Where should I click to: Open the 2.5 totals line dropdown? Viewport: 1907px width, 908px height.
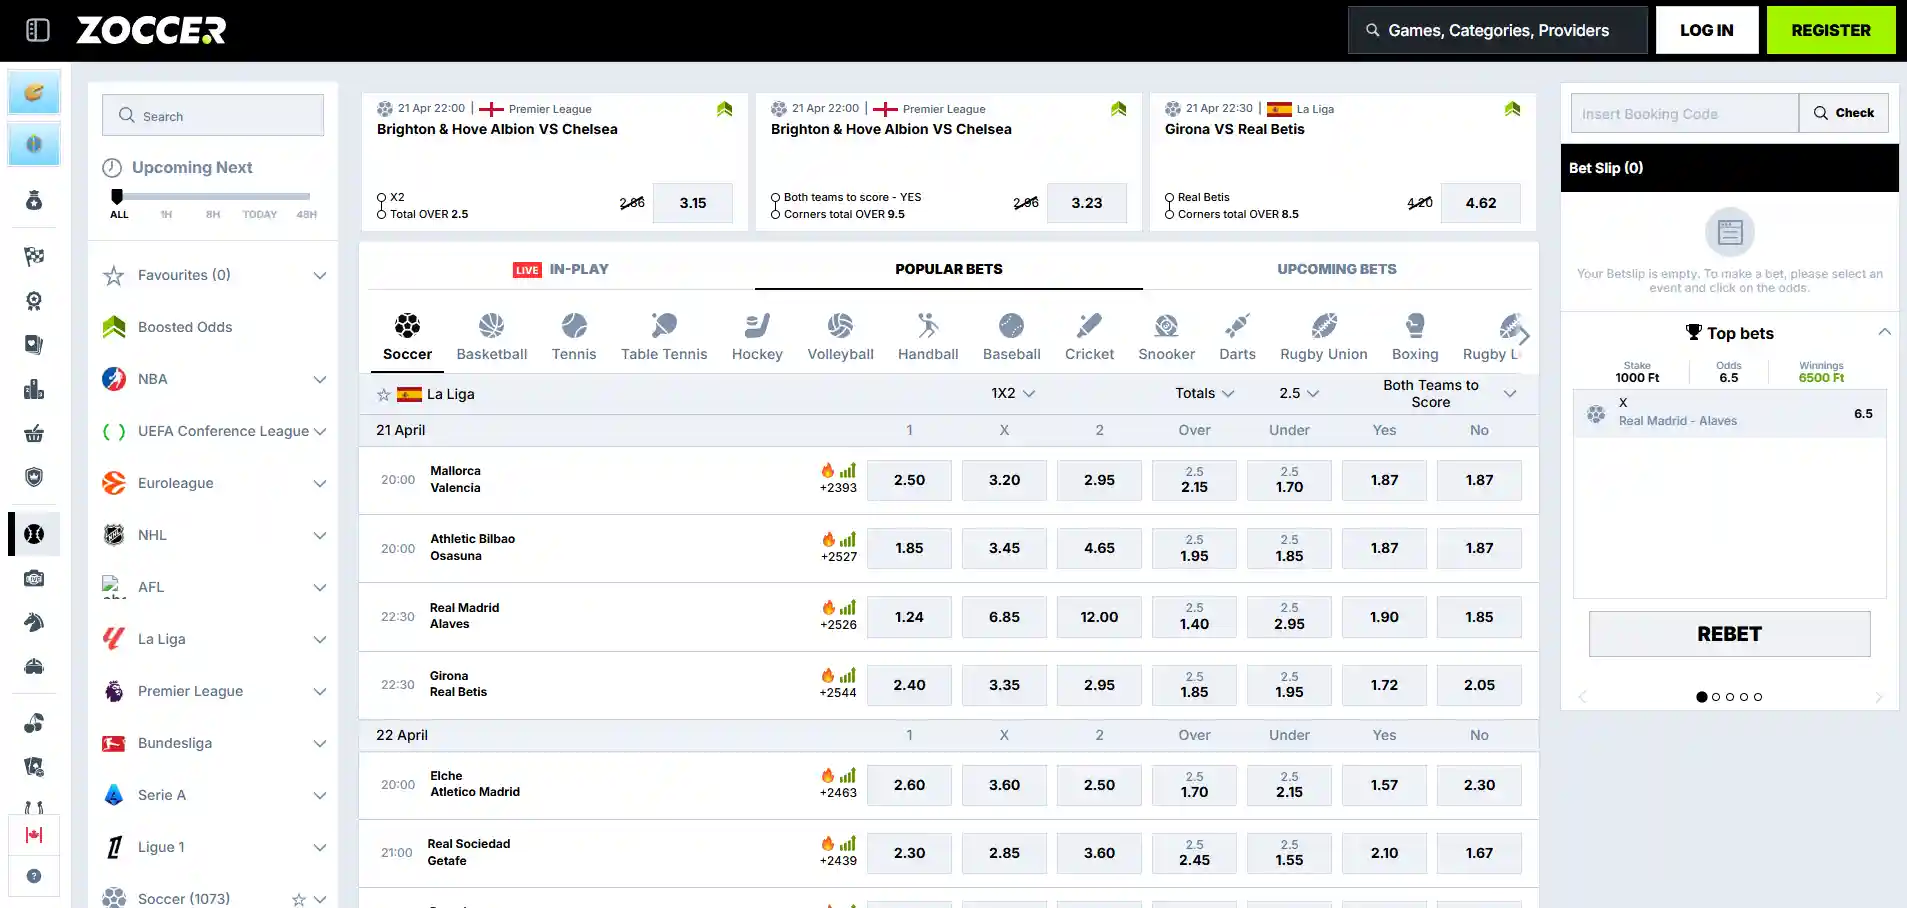click(x=1299, y=394)
